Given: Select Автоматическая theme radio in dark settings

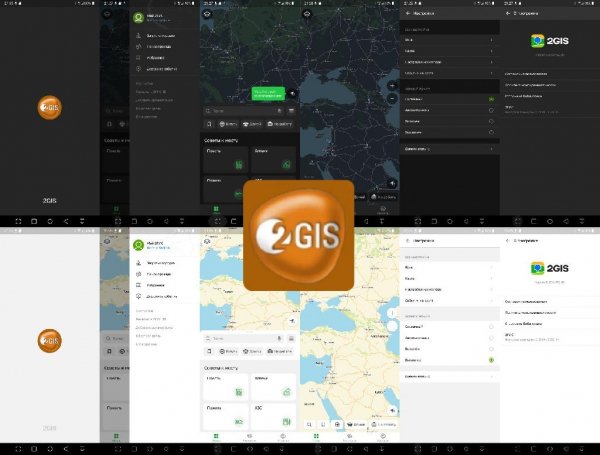Looking at the screenshot, I should (491, 110).
